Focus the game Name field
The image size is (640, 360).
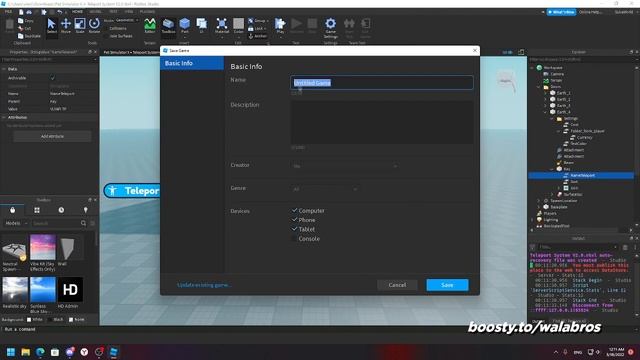[x=382, y=82]
